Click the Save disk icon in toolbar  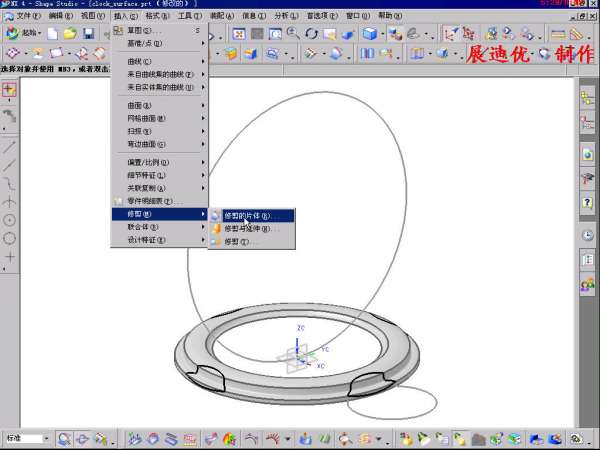pos(88,33)
